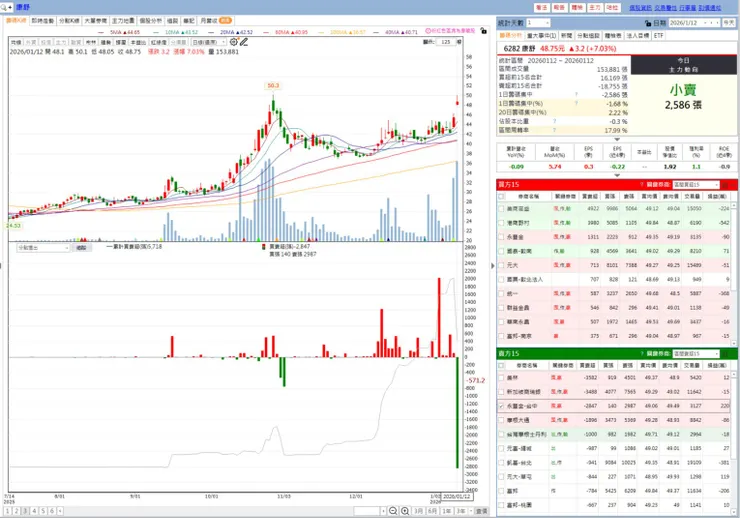Tick checkbox for 新加坡商瑞銀 seller row
The width and height of the screenshot is (740, 518).
pos(501,392)
